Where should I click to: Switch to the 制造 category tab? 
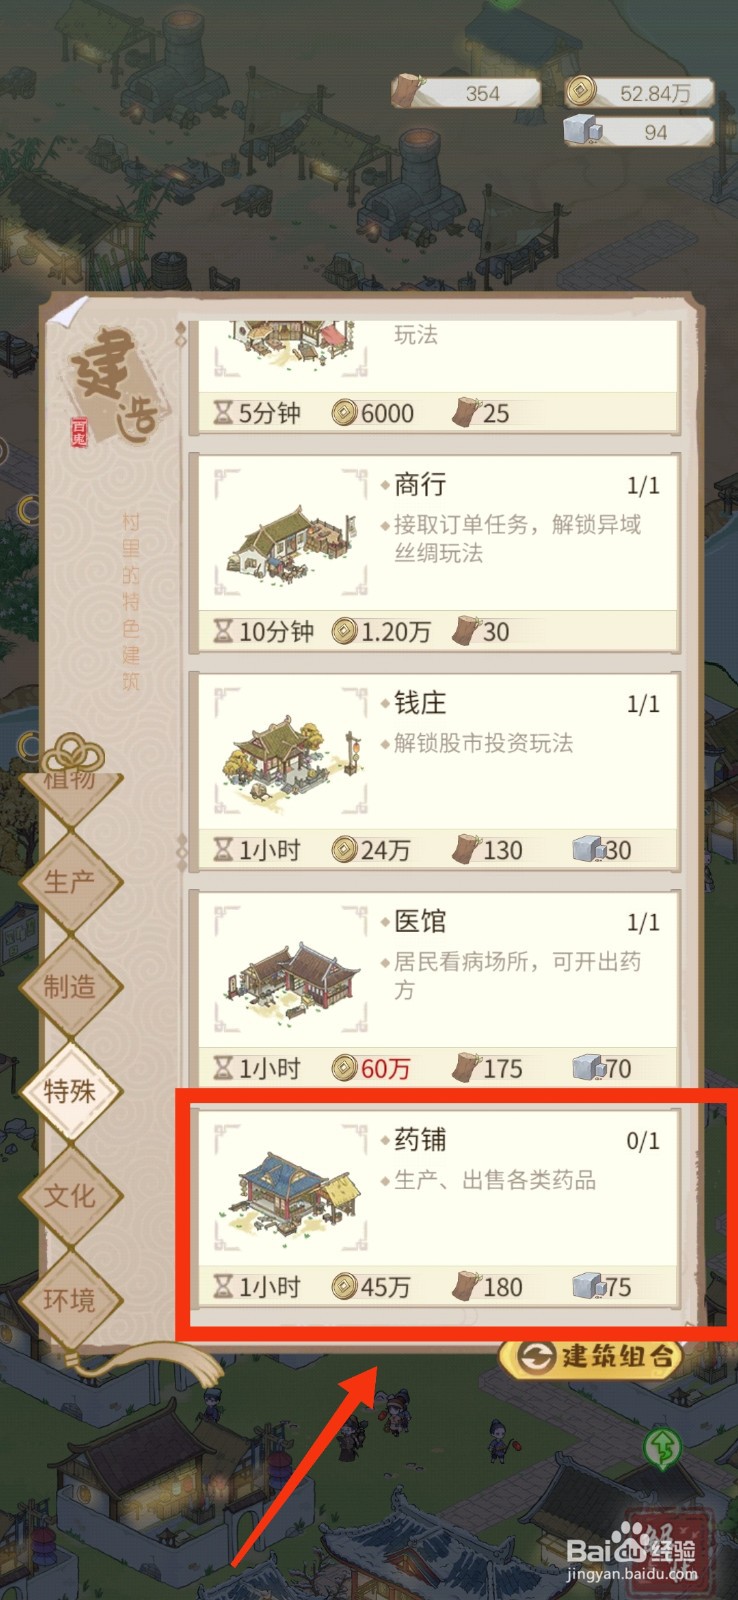(69, 987)
